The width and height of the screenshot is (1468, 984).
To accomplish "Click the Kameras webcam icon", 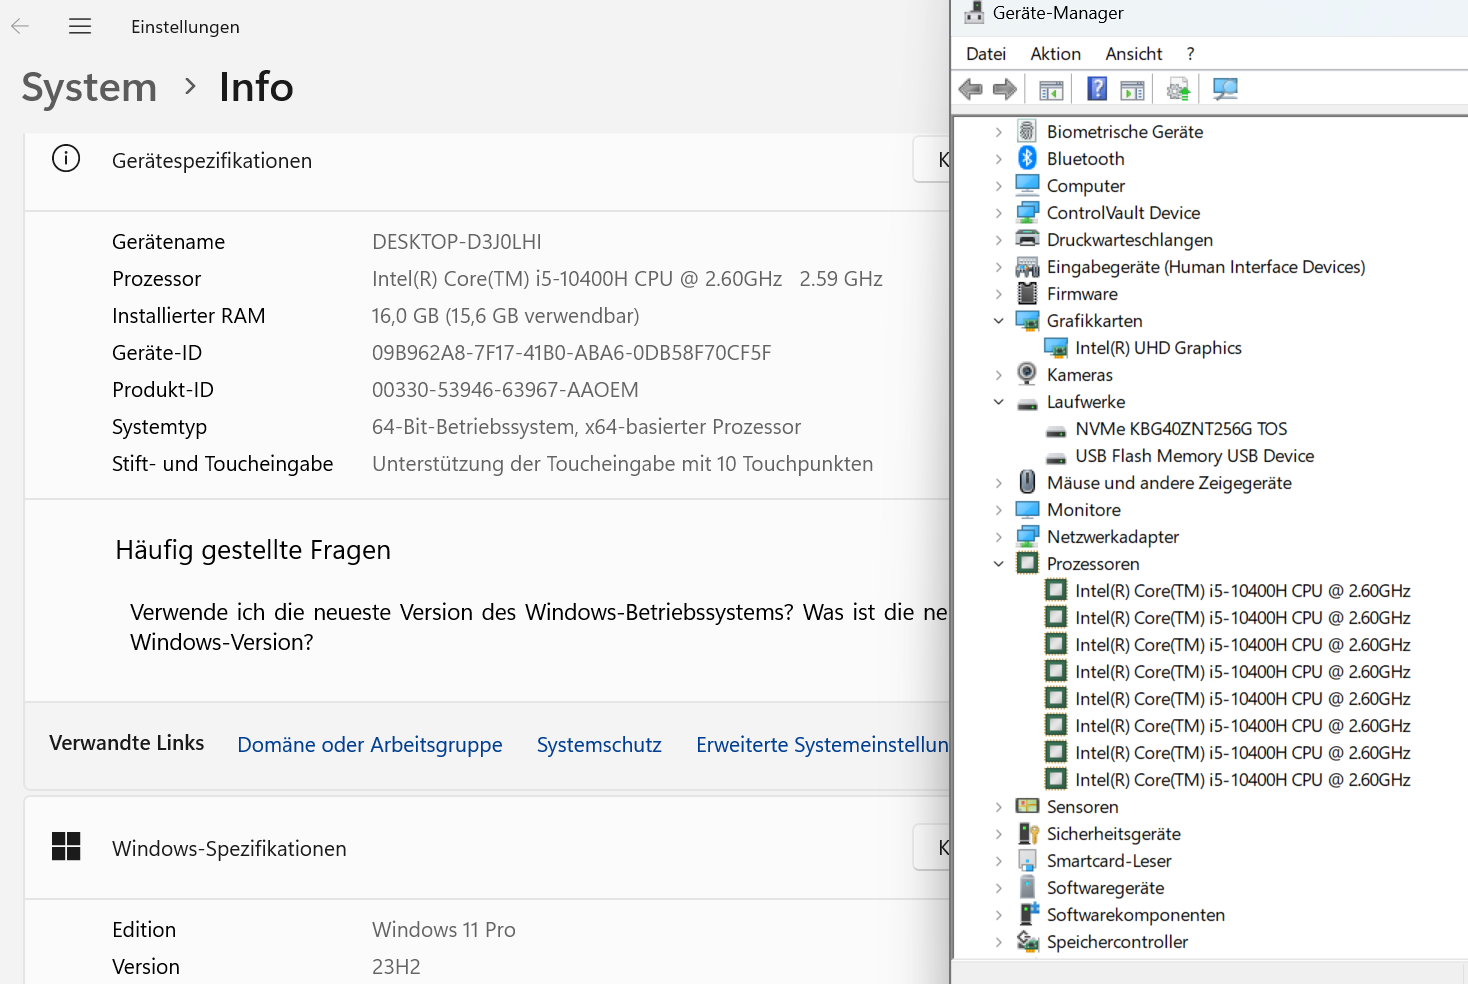I will 1027,374.
